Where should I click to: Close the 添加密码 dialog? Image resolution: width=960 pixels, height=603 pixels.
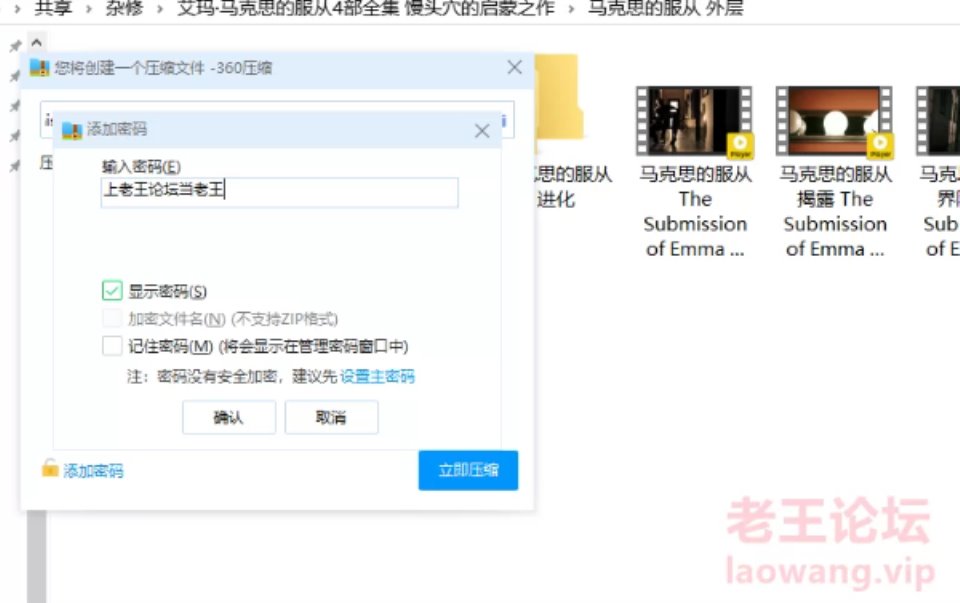482,130
